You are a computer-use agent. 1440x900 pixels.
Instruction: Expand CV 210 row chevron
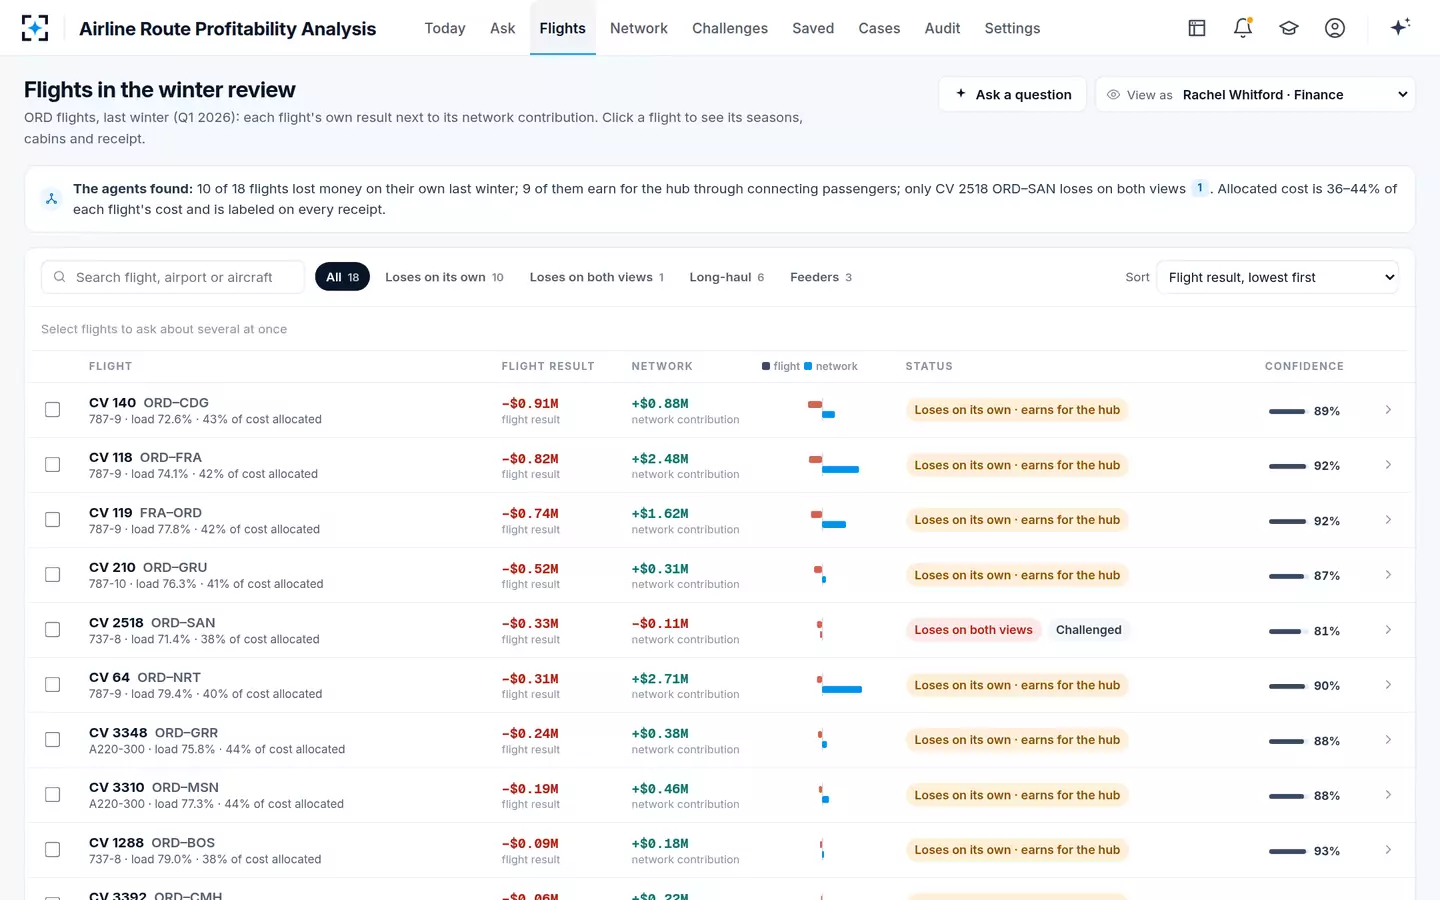(x=1388, y=575)
